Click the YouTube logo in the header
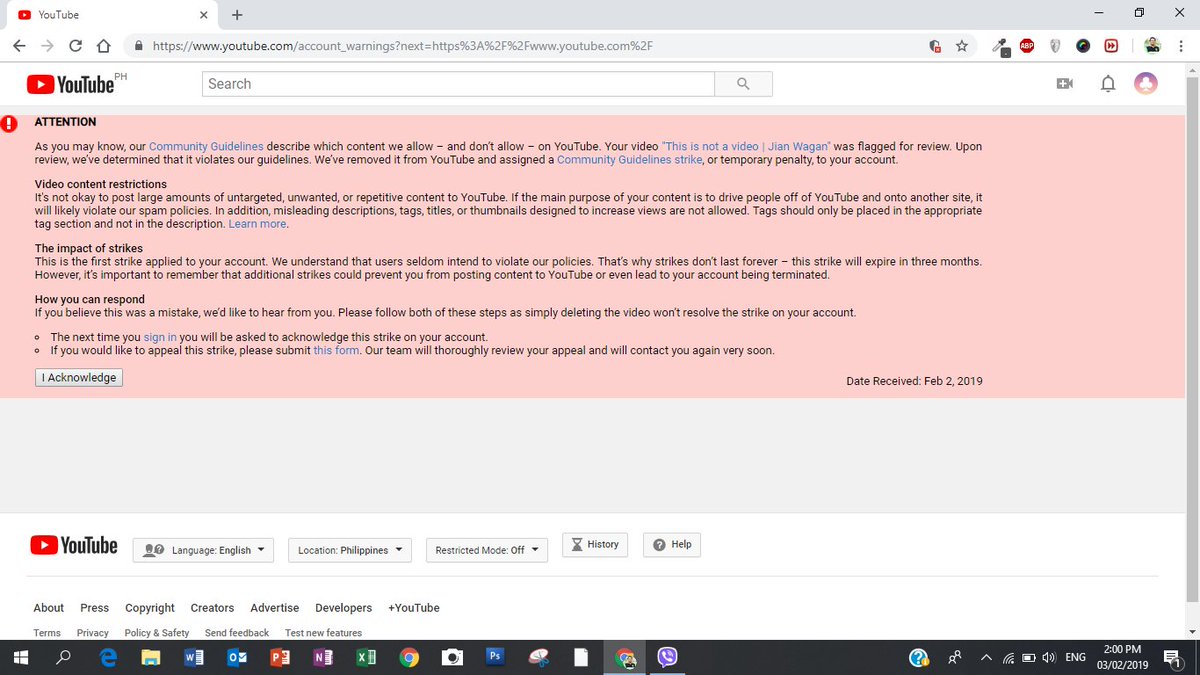1200x675 pixels. 70,84
